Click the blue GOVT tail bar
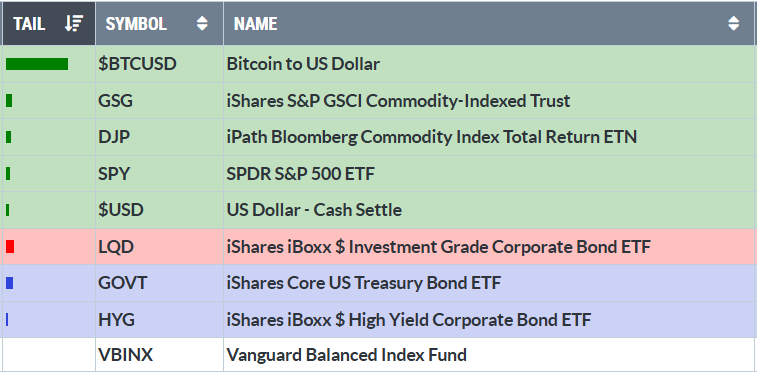The height and width of the screenshot is (372, 757). coord(9,283)
